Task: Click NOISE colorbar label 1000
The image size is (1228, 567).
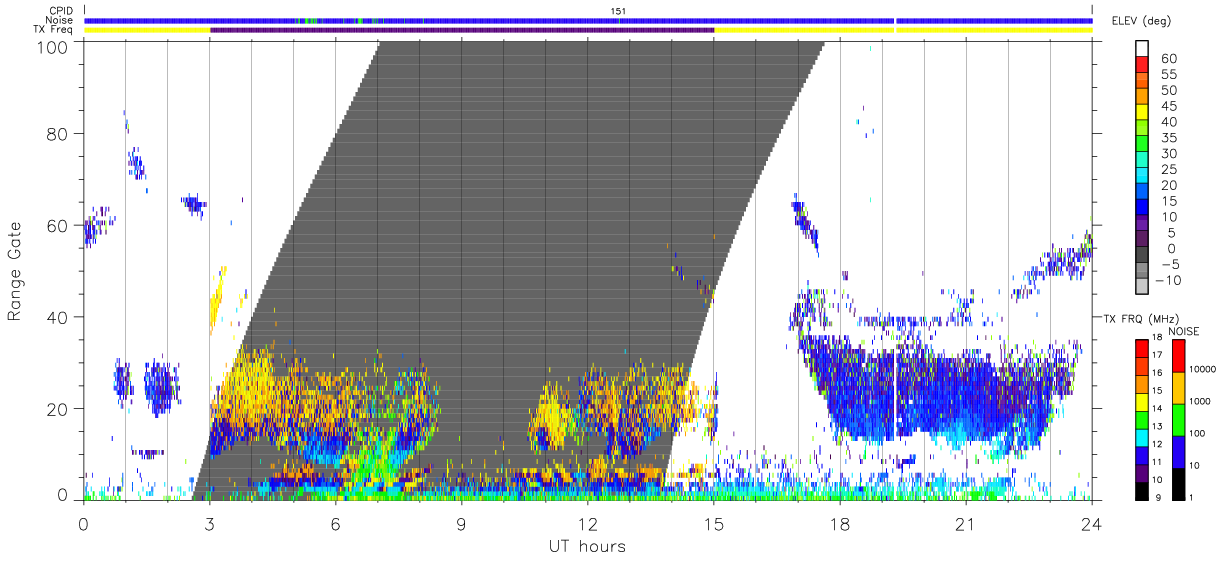Action: pyautogui.click(x=1200, y=402)
